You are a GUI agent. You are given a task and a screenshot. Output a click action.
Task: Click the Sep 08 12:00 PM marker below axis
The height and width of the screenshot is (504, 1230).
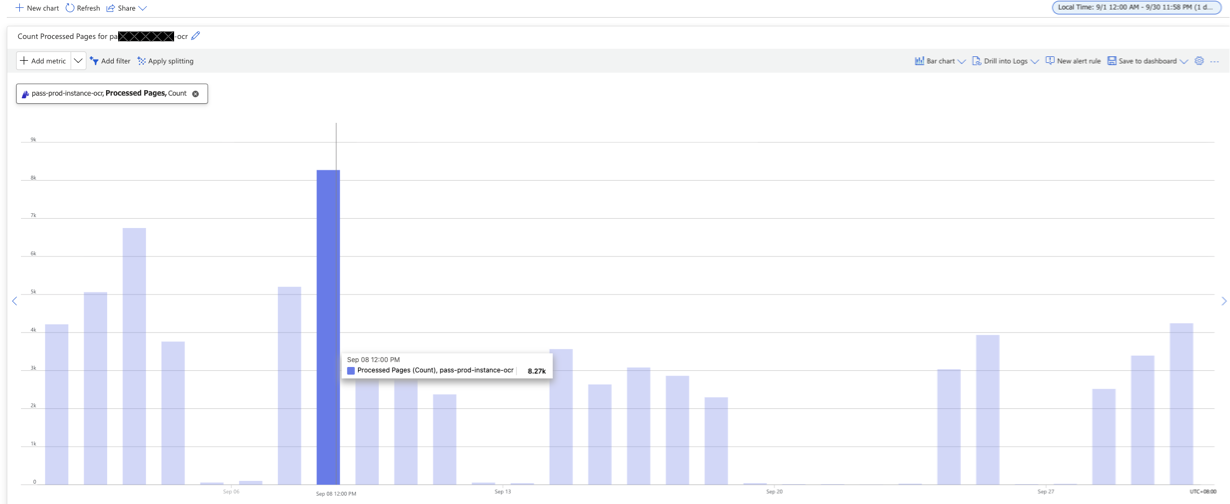(336, 493)
